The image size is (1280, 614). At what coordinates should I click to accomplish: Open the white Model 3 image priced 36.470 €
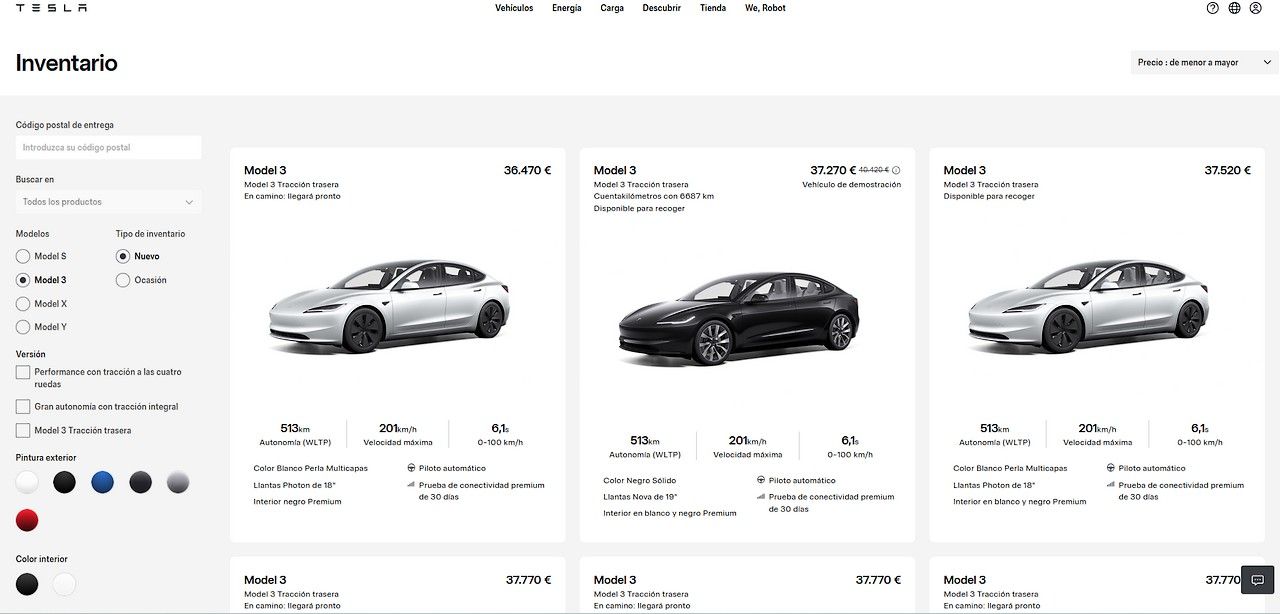(x=391, y=307)
